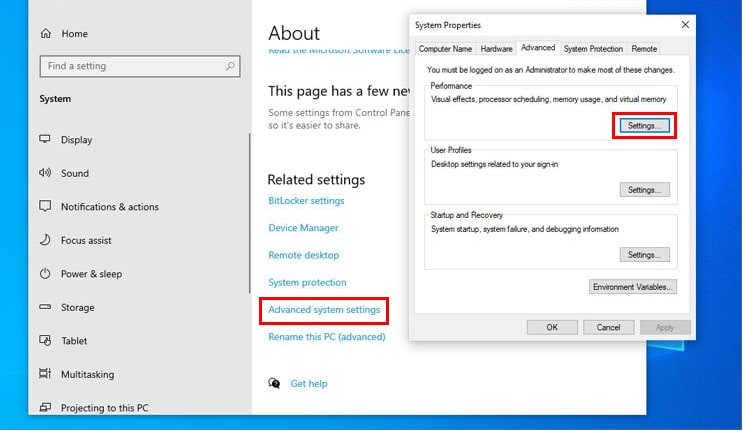The image size is (743, 431).
Task: Select the Storage drive icon
Action: [45, 308]
